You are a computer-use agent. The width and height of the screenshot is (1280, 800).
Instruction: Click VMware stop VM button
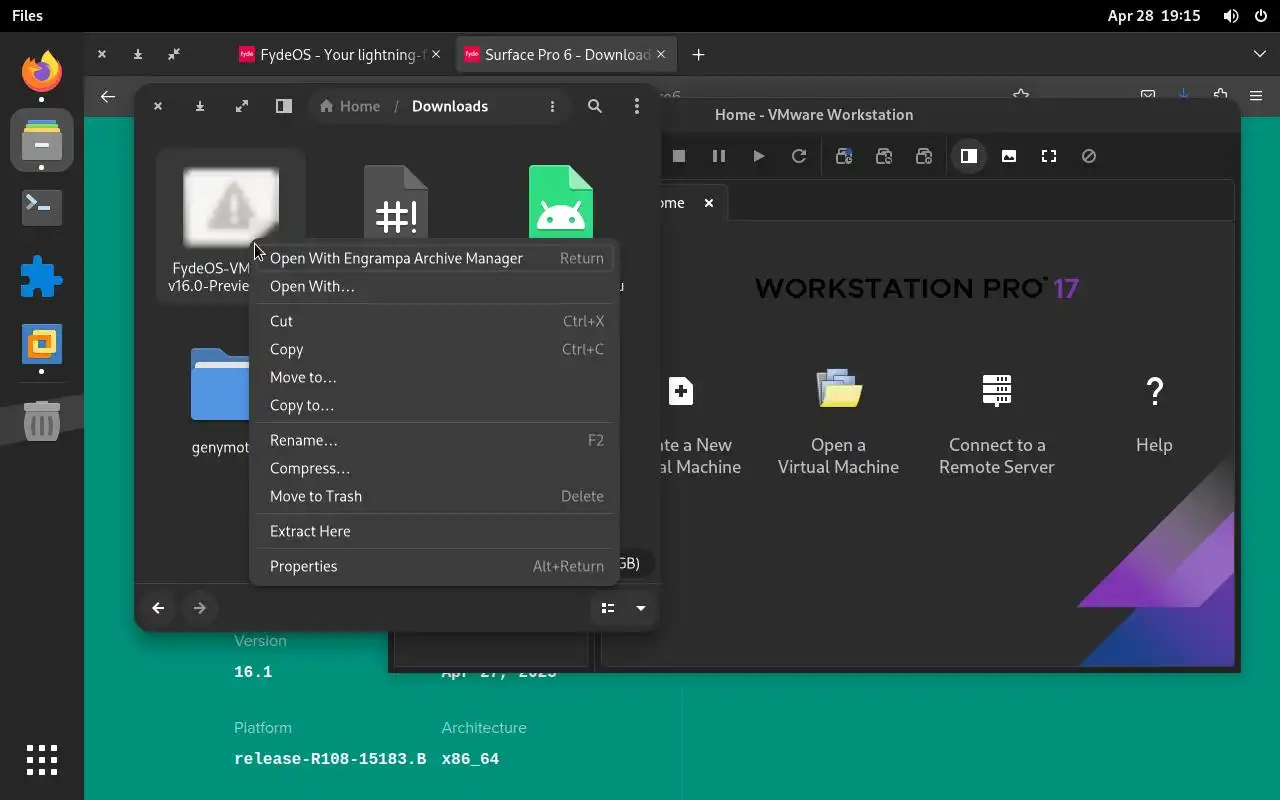(x=679, y=156)
